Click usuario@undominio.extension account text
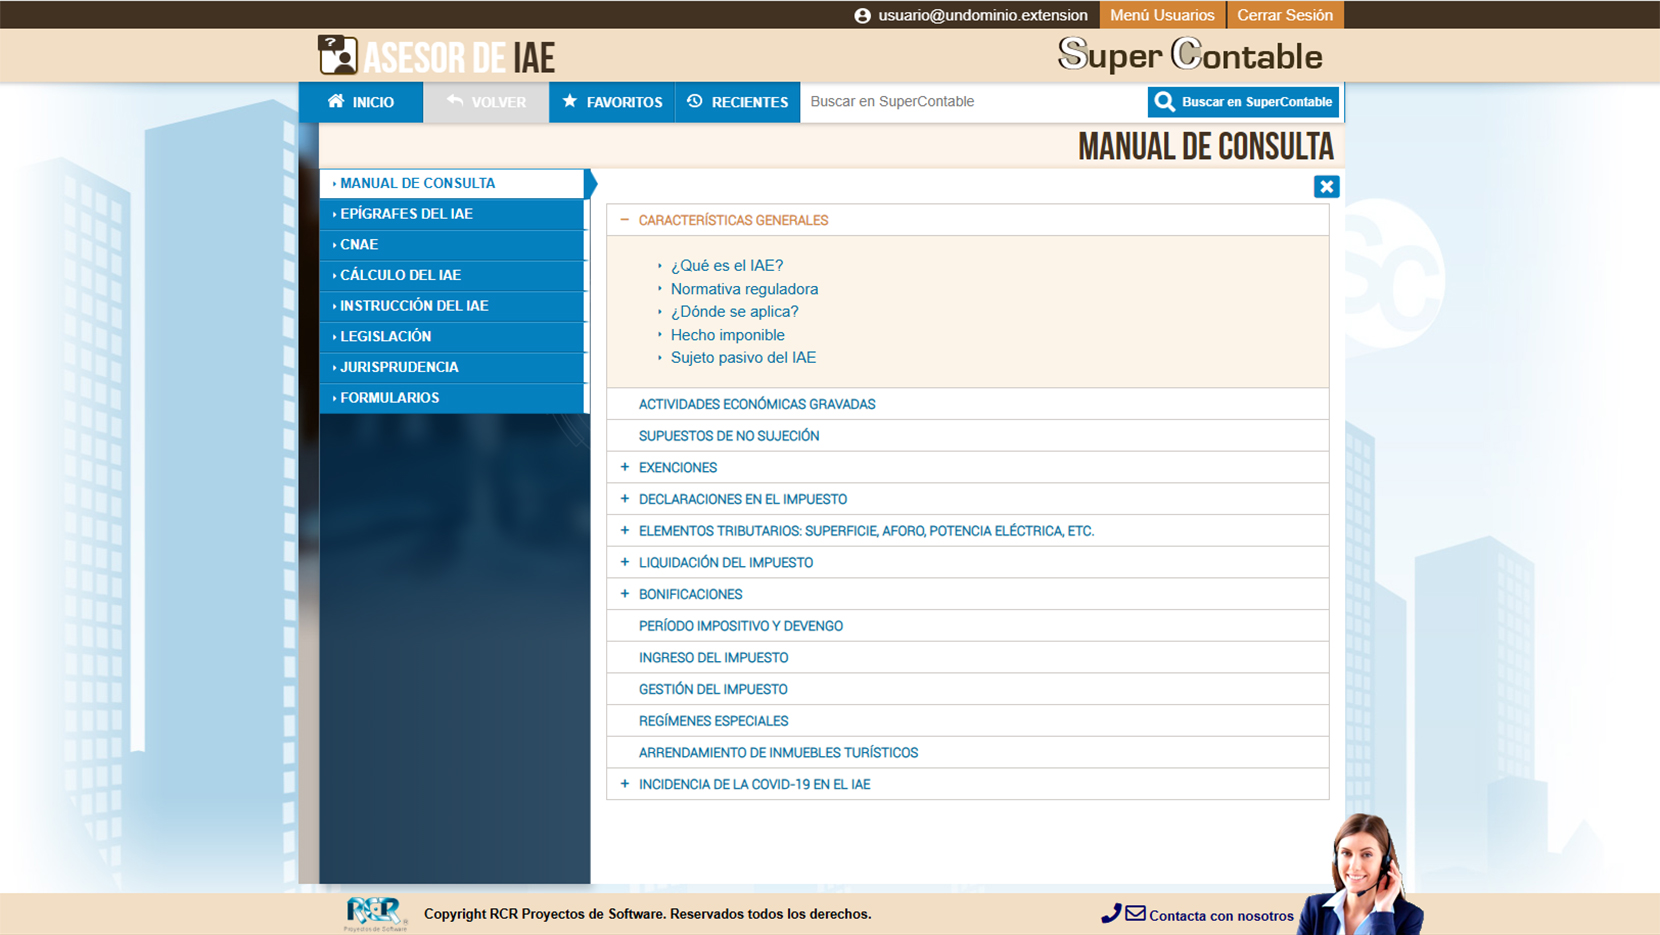This screenshot has width=1660, height=935. coord(983,15)
